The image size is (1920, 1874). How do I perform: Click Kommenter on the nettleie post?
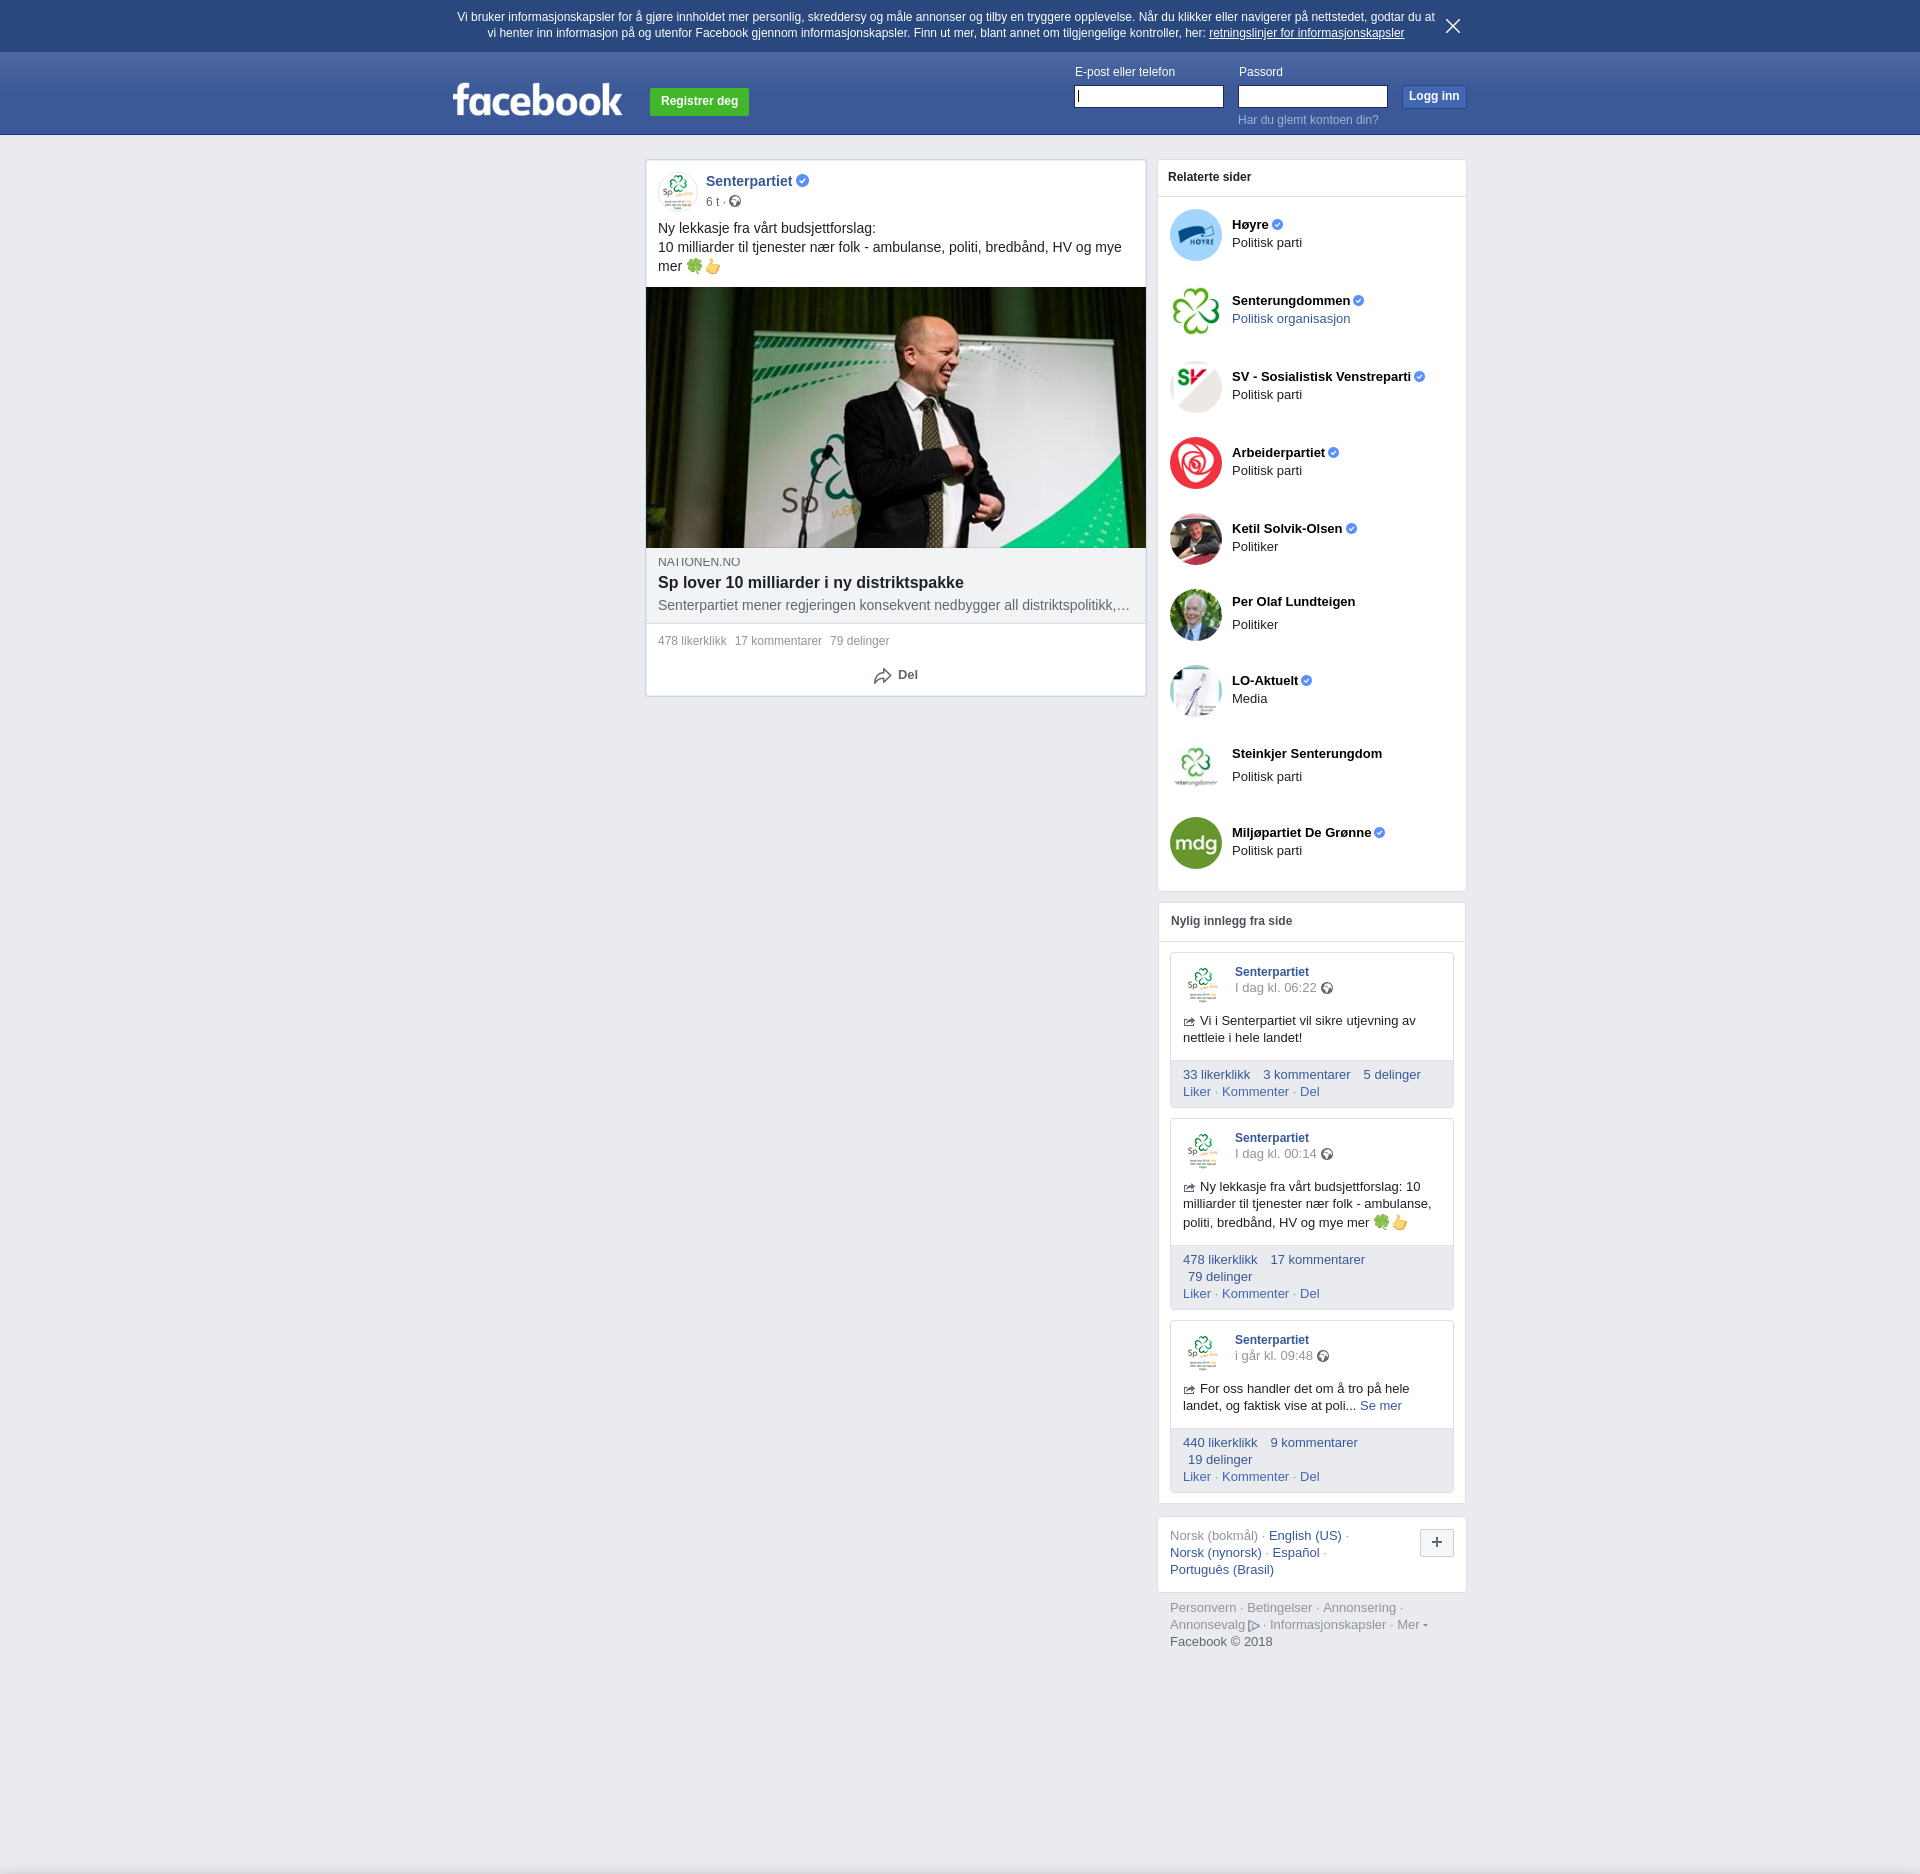click(1255, 1092)
